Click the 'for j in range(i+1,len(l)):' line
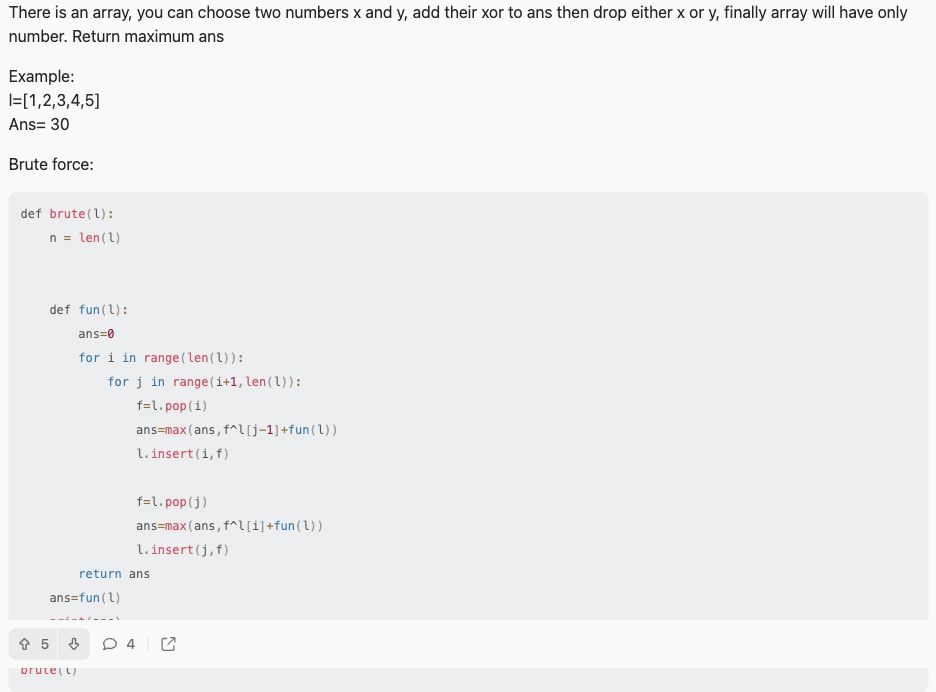Image resolution: width=936 pixels, height=692 pixels. (204, 382)
